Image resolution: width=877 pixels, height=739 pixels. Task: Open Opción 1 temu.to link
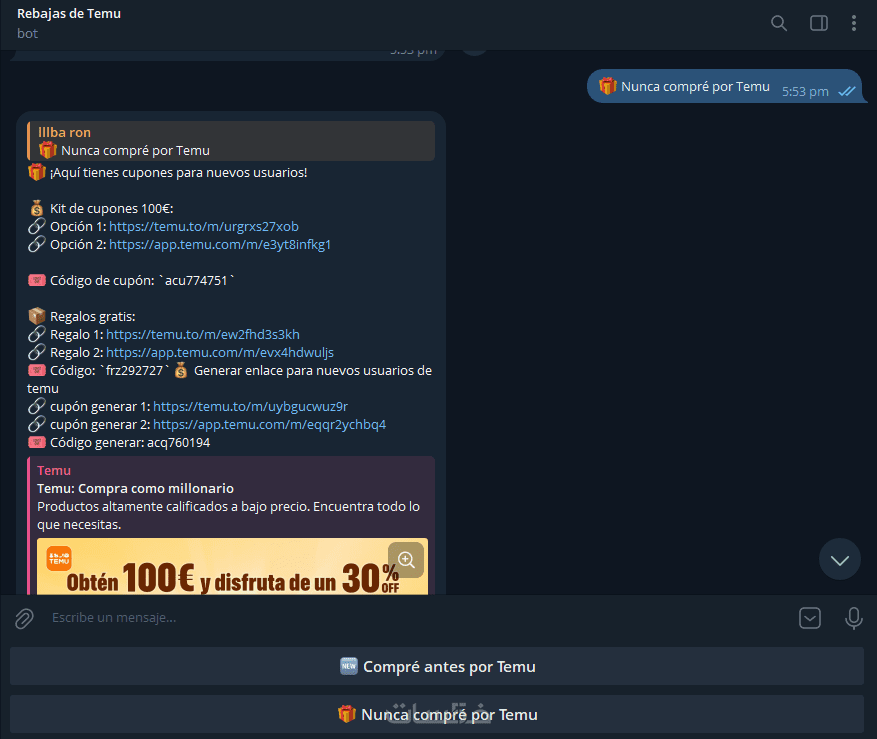[x=204, y=227]
